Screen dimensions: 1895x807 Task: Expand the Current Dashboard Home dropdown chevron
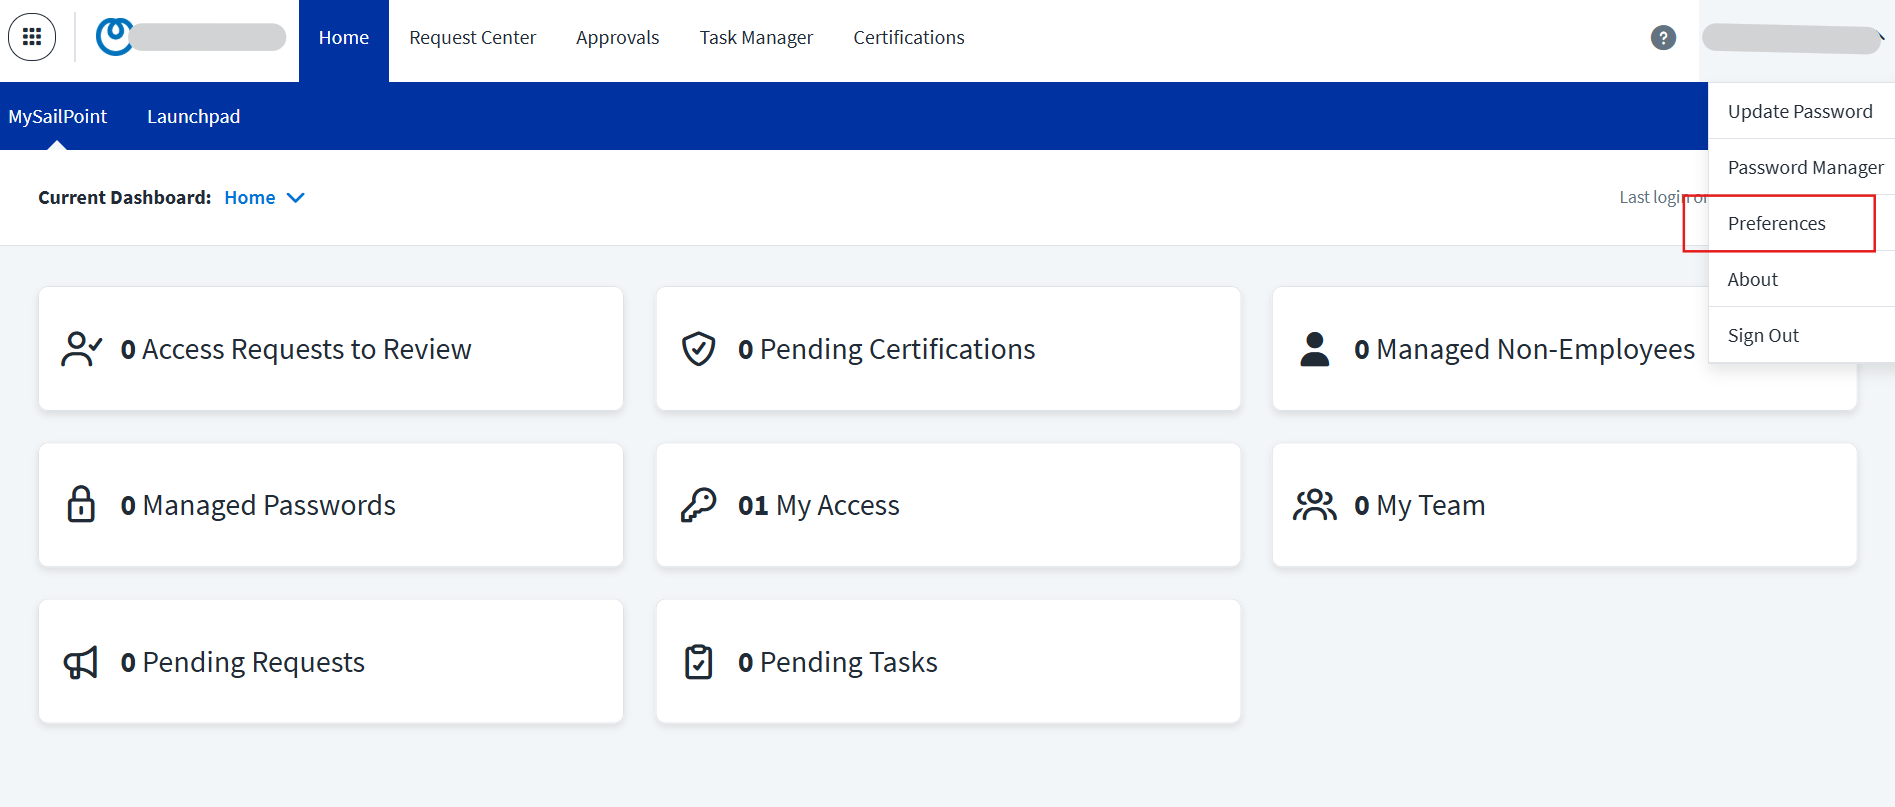pyautogui.click(x=295, y=198)
